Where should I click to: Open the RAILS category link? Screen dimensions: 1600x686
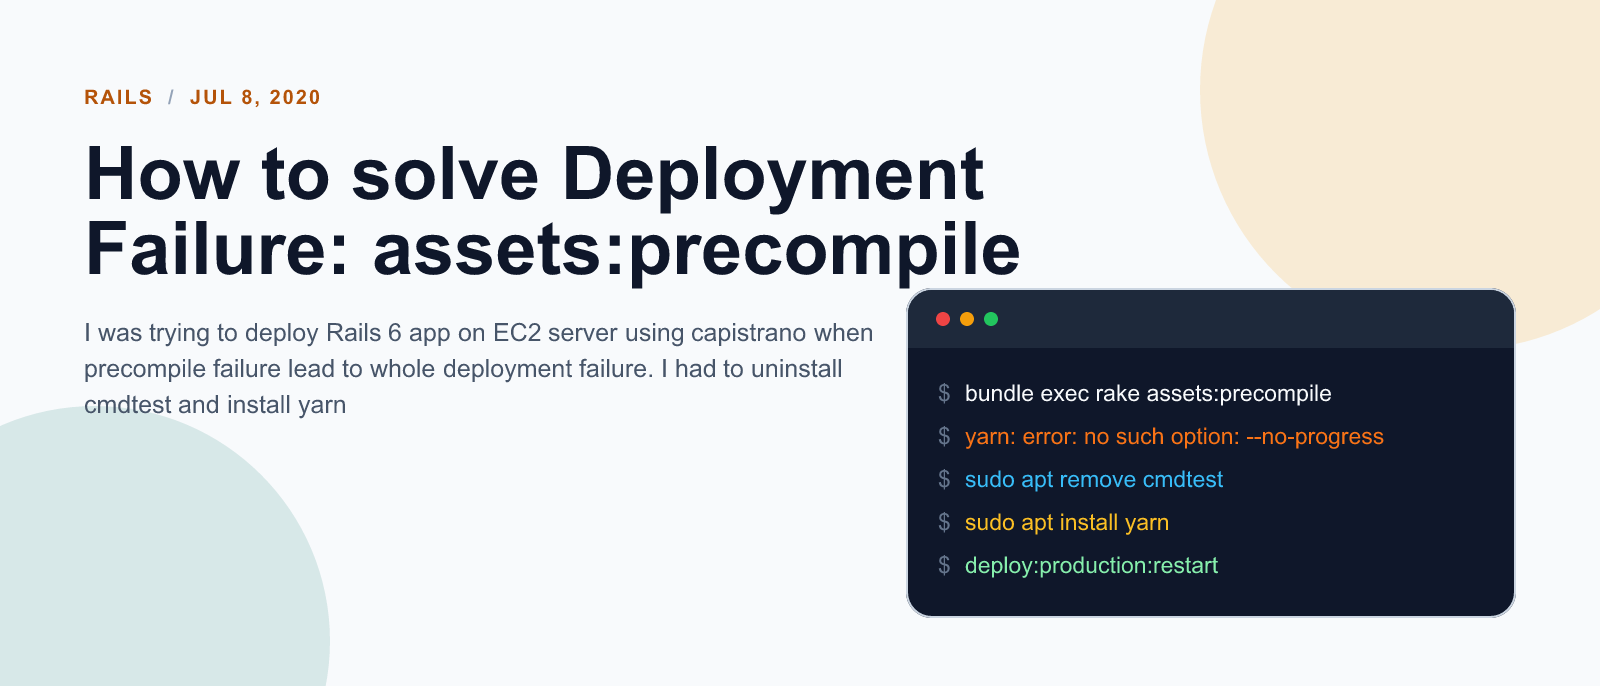click(118, 97)
